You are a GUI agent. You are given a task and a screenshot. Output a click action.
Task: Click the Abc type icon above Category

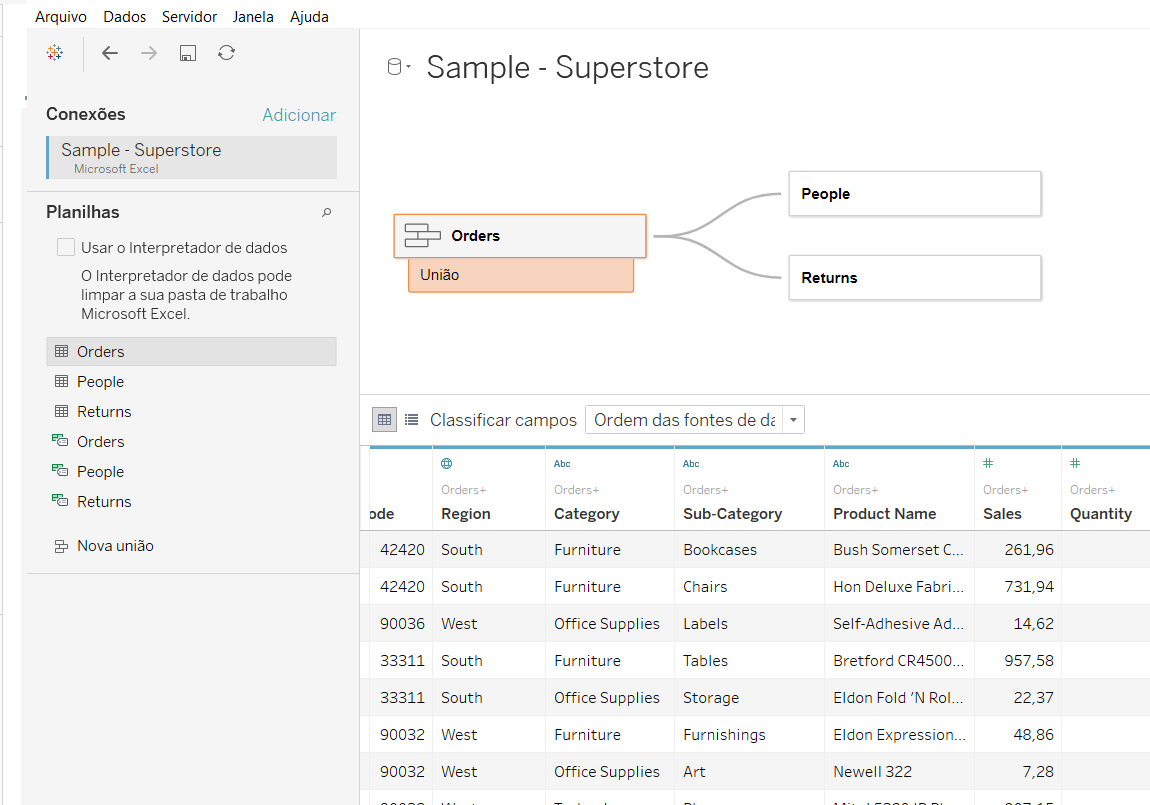pyautogui.click(x=563, y=463)
